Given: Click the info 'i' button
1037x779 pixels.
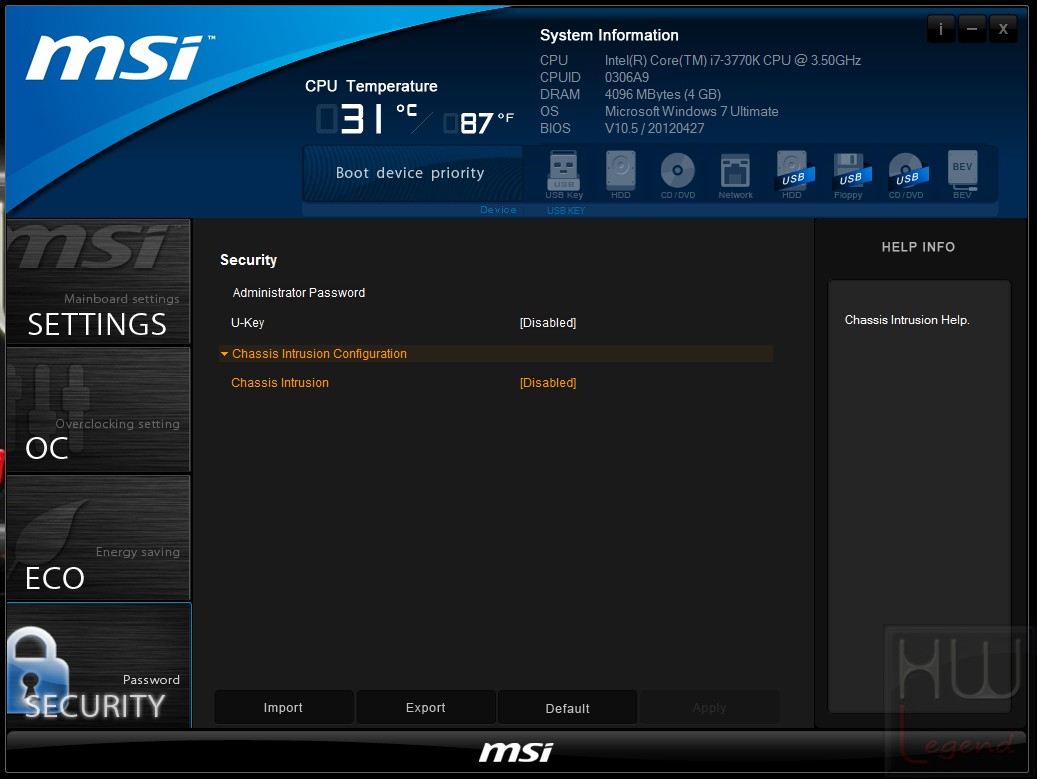Looking at the screenshot, I should pyautogui.click(x=940, y=28).
